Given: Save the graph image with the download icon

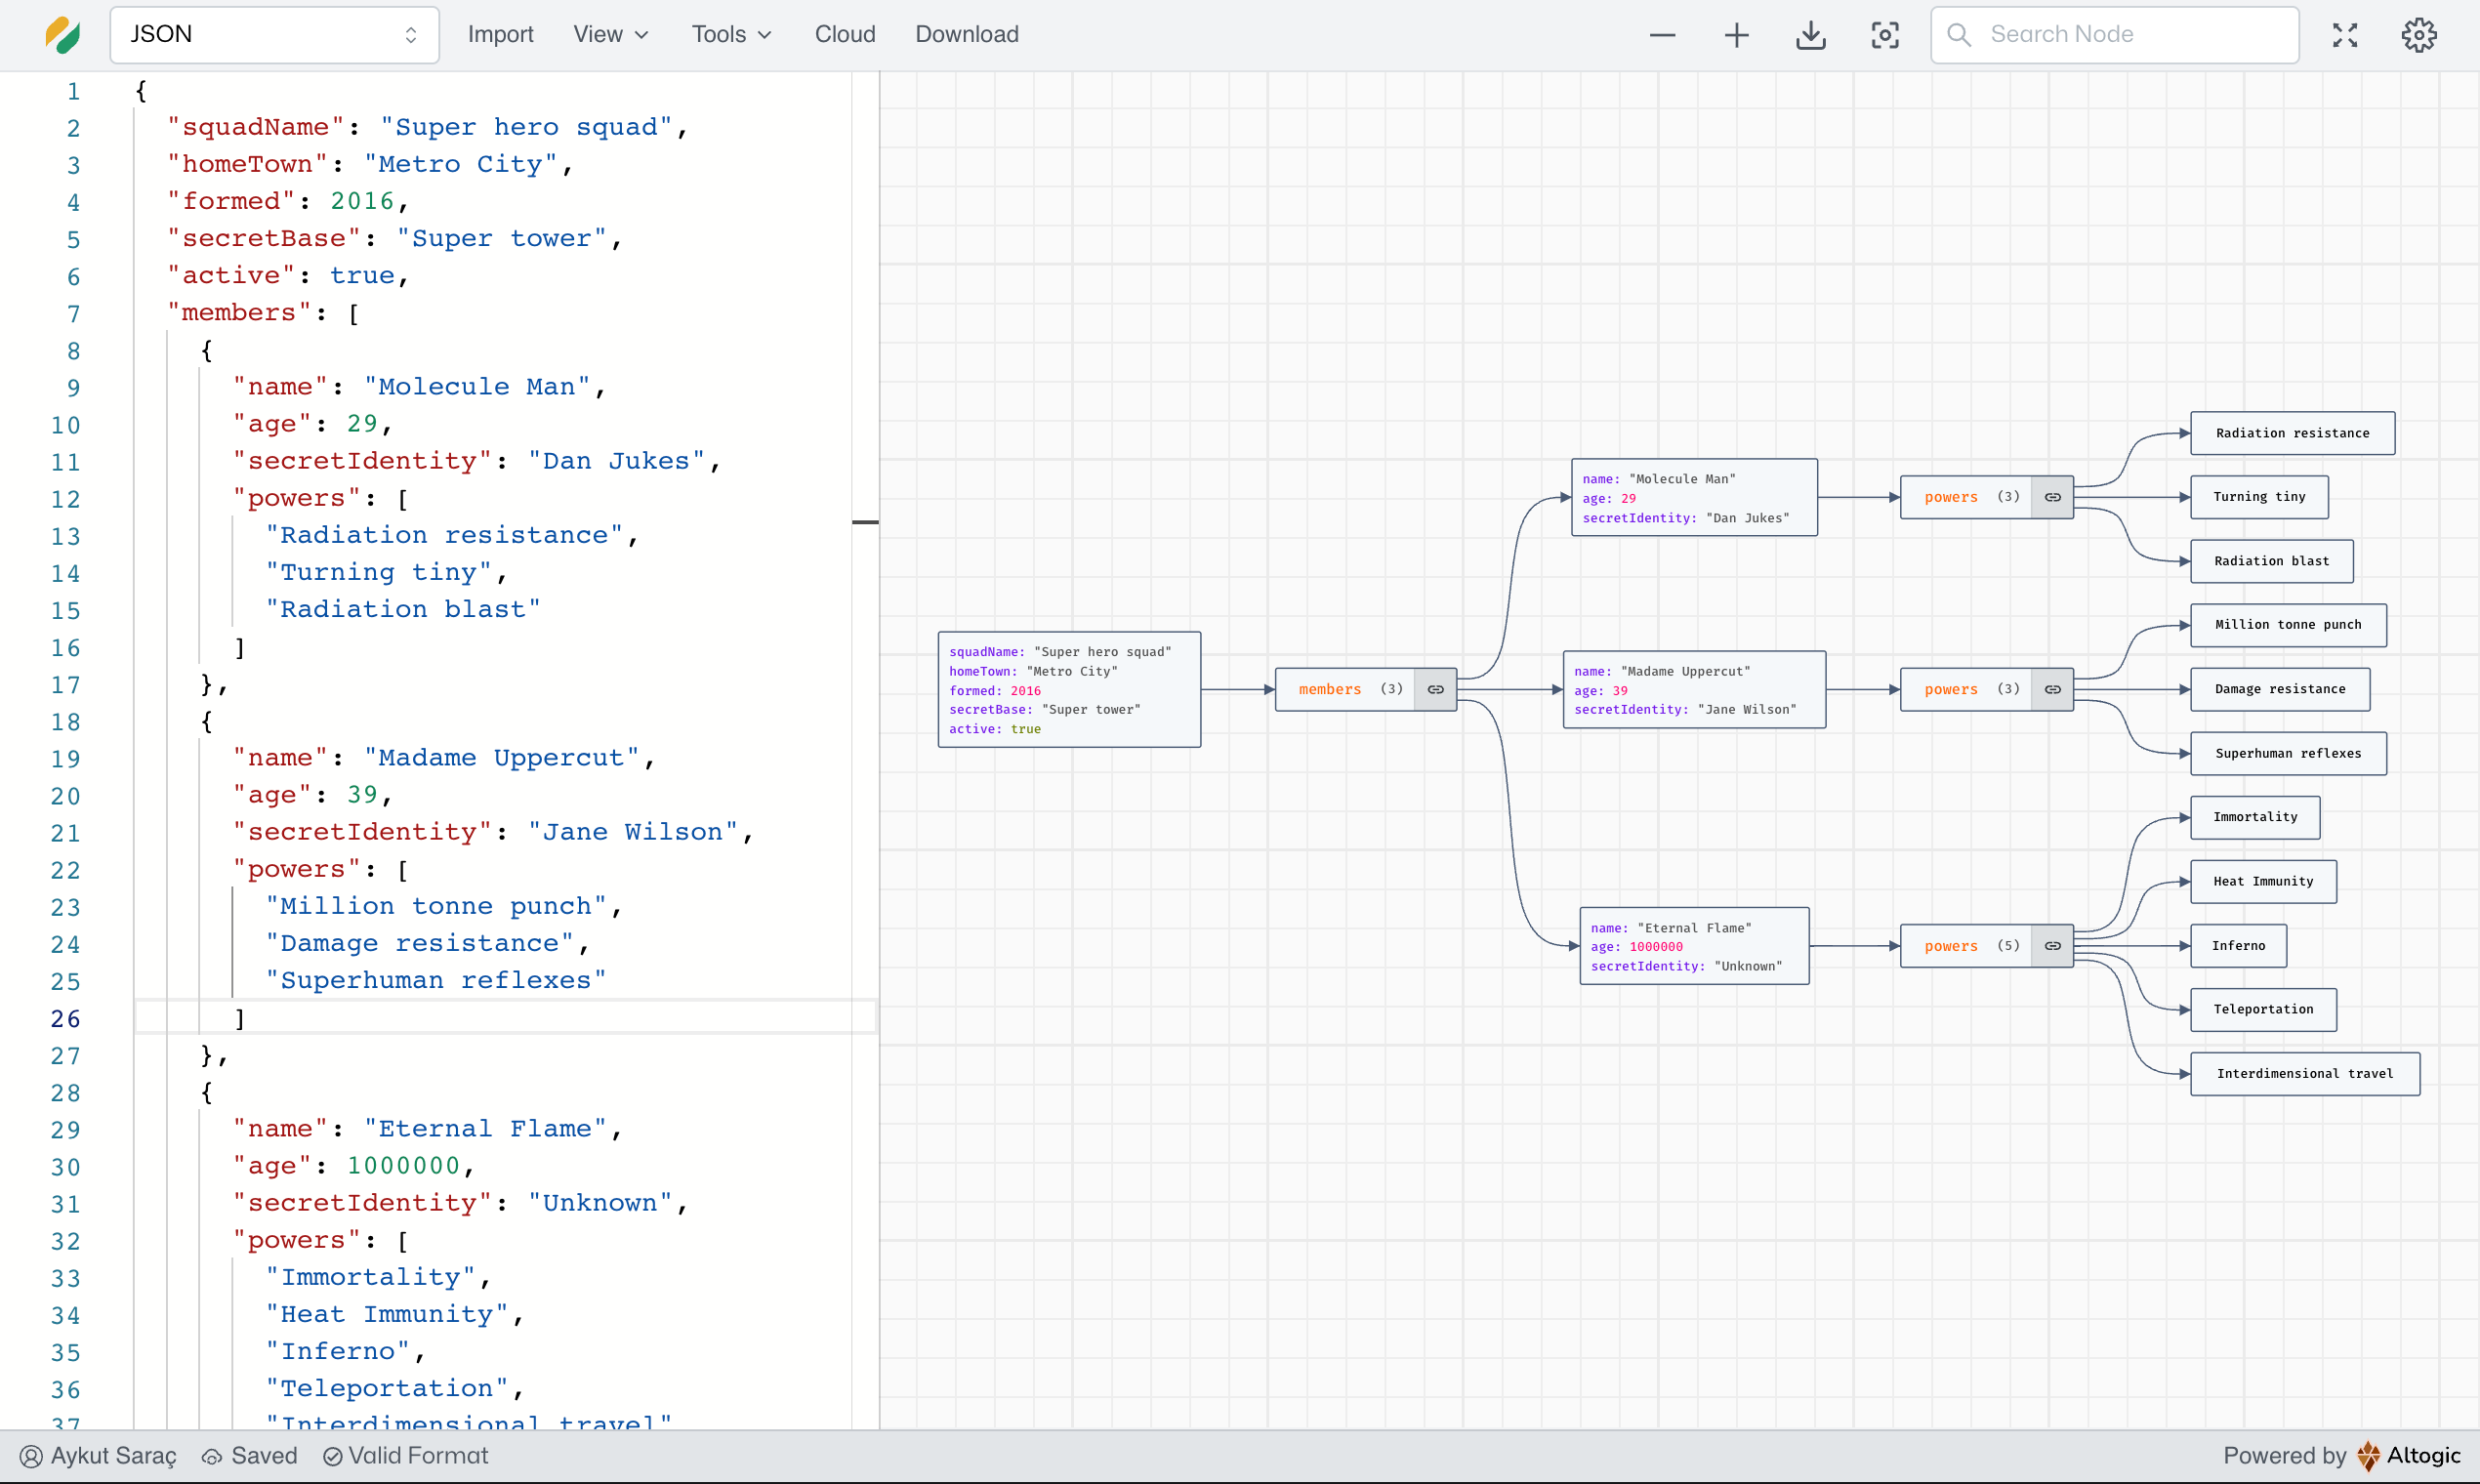Looking at the screenshot, I should coord(1811,35).
